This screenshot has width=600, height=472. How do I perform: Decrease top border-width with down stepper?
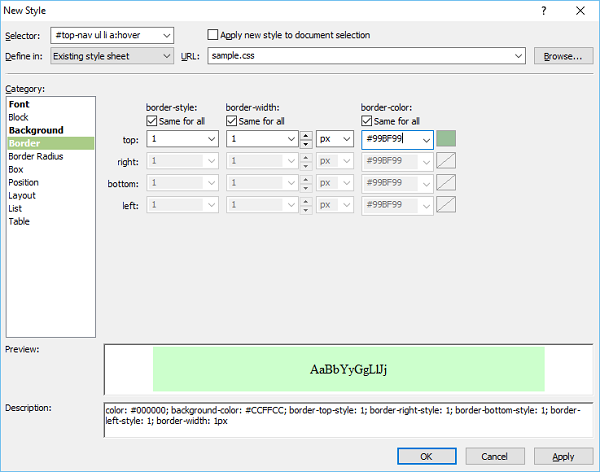(x=306, y=144)
